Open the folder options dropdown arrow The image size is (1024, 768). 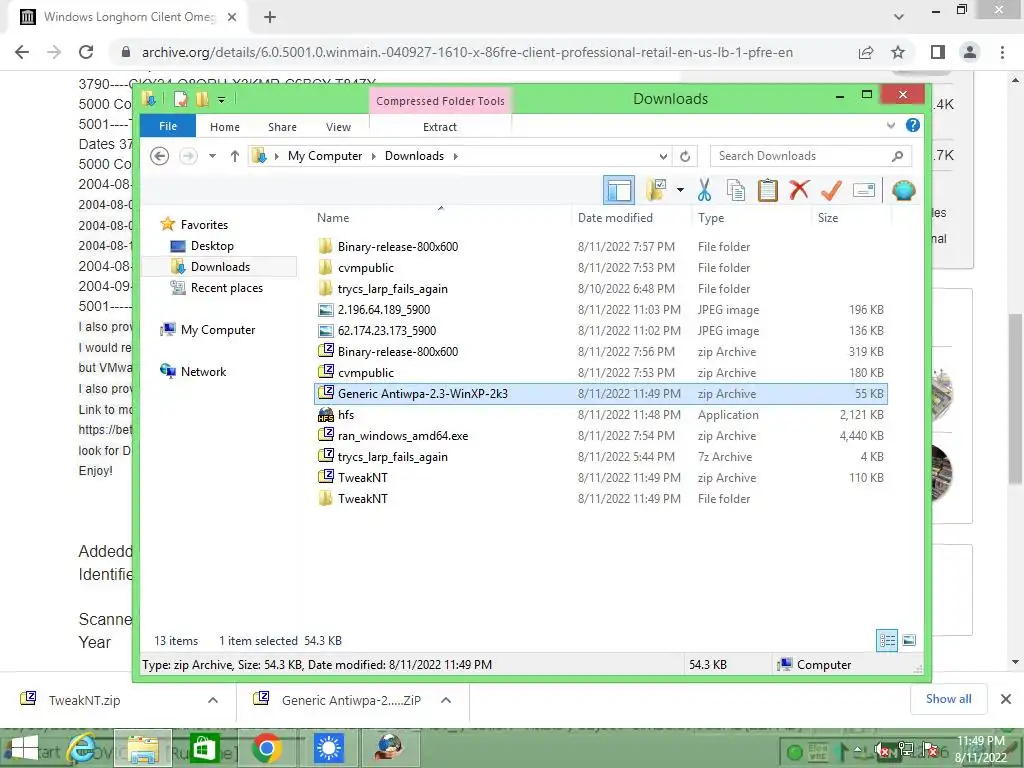[680, 190]
